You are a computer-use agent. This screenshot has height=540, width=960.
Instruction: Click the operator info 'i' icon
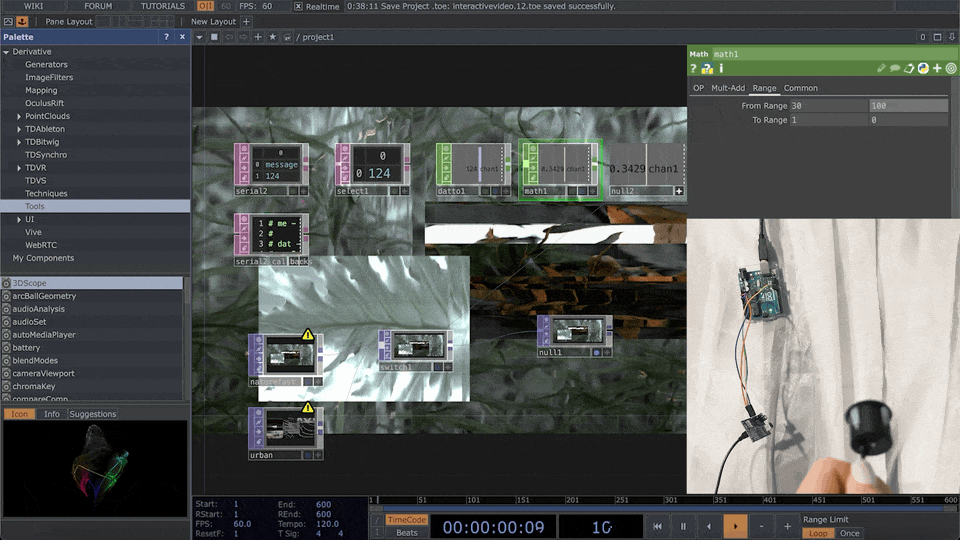(x=721, y=69)
